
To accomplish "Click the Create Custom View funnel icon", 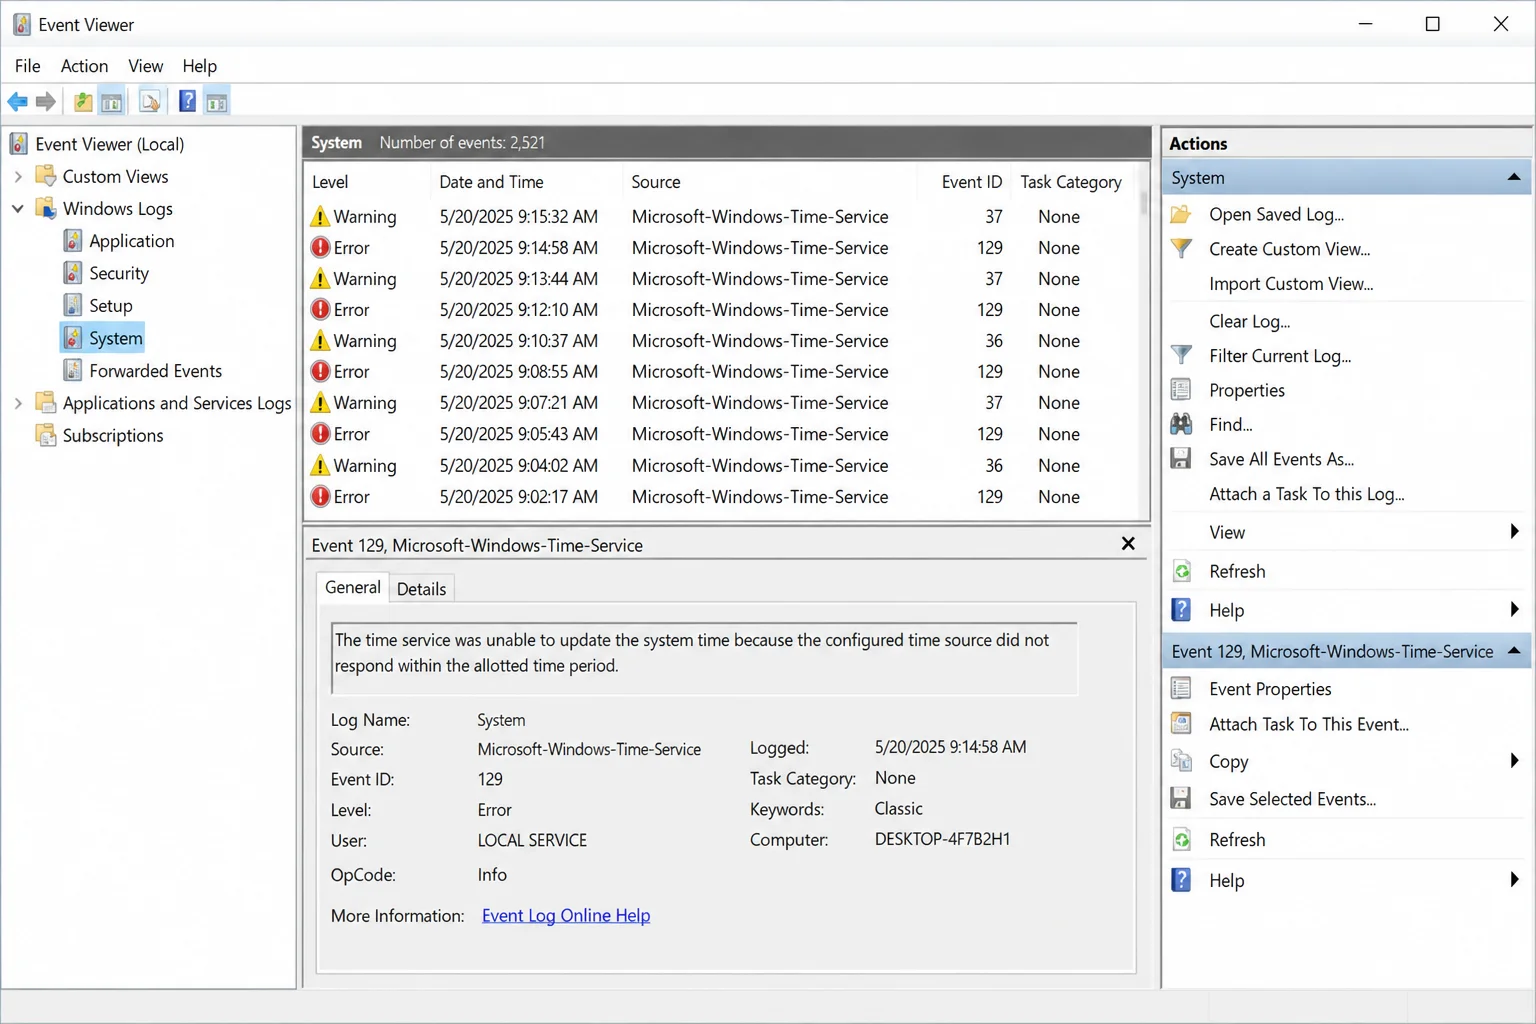I will [1181, 248].
